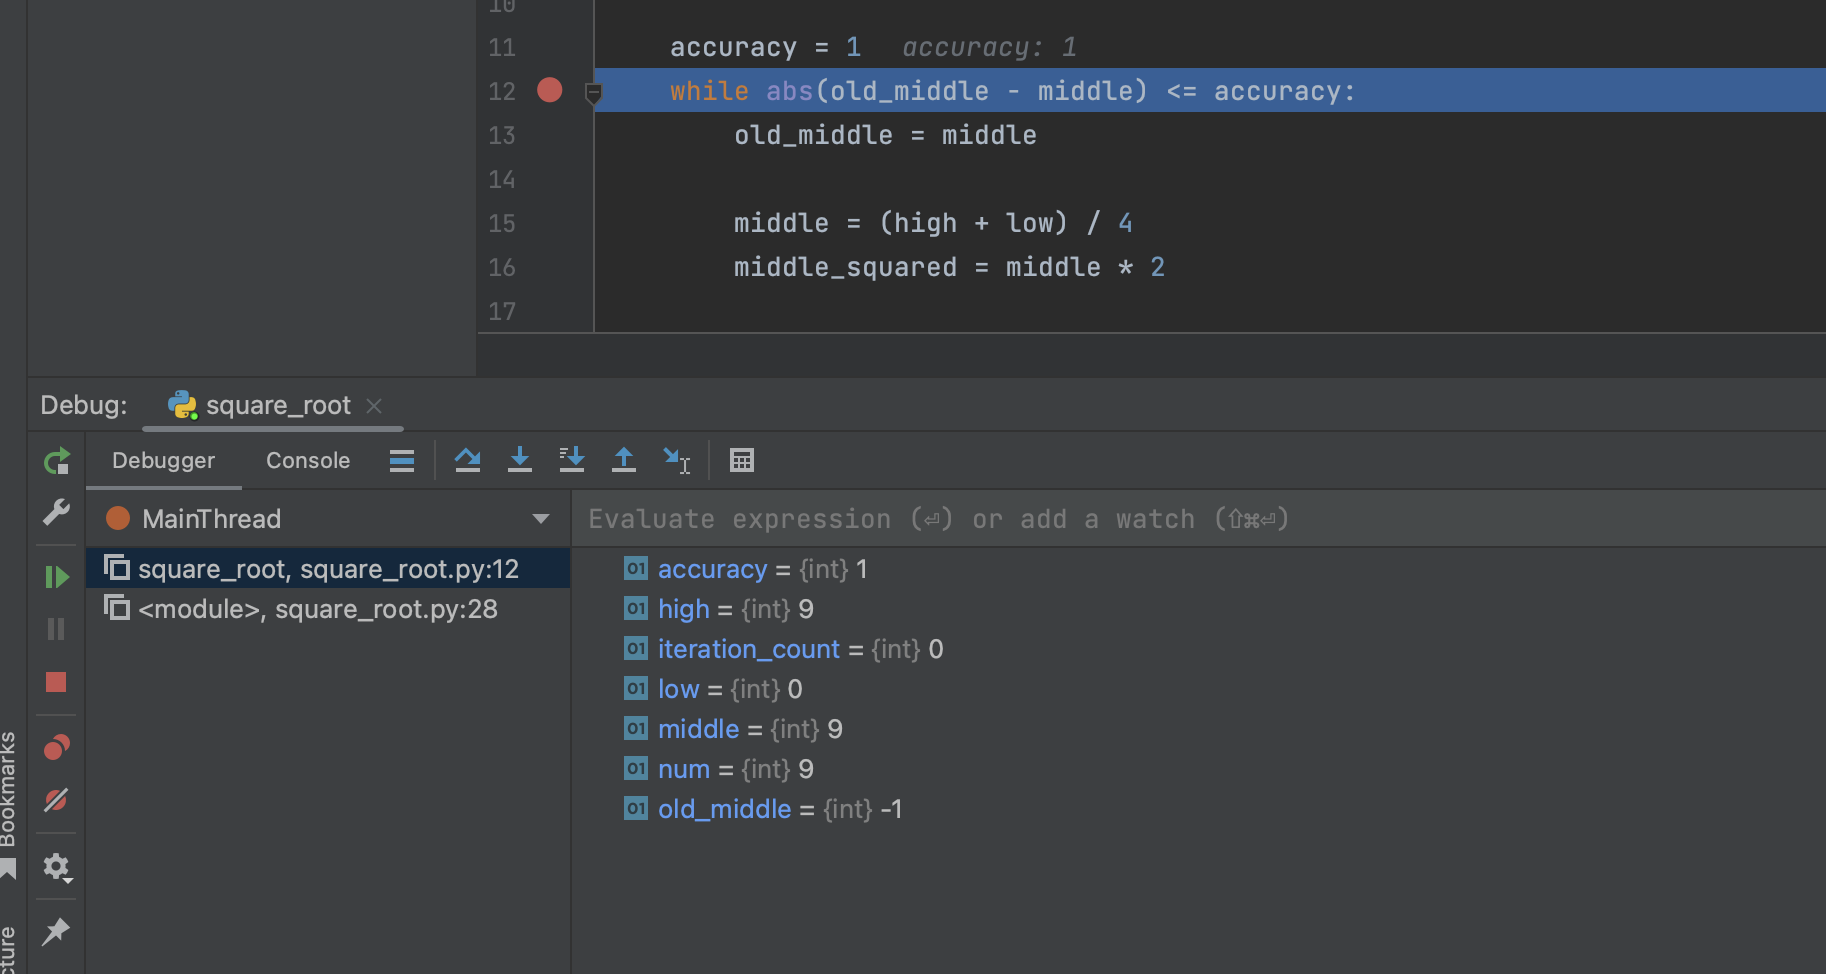Switch to the Console tab

click(x=307, y=460)
